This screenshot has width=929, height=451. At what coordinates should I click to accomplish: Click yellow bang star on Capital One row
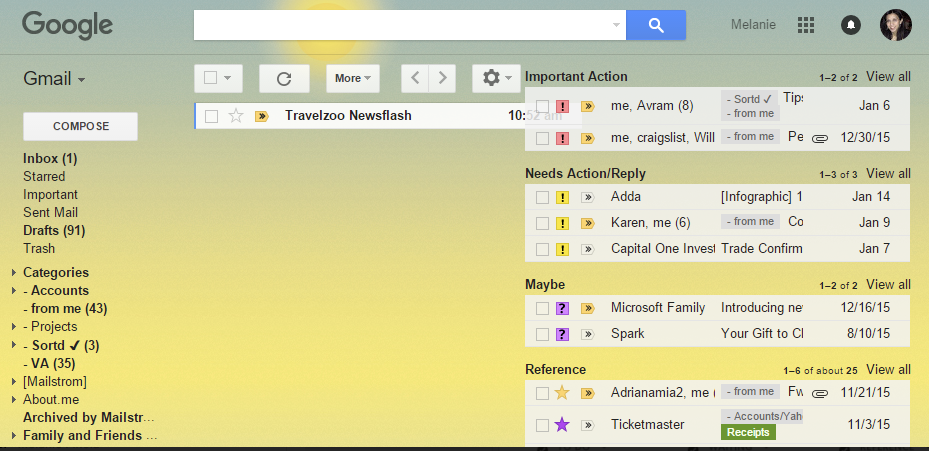[562, 250]
